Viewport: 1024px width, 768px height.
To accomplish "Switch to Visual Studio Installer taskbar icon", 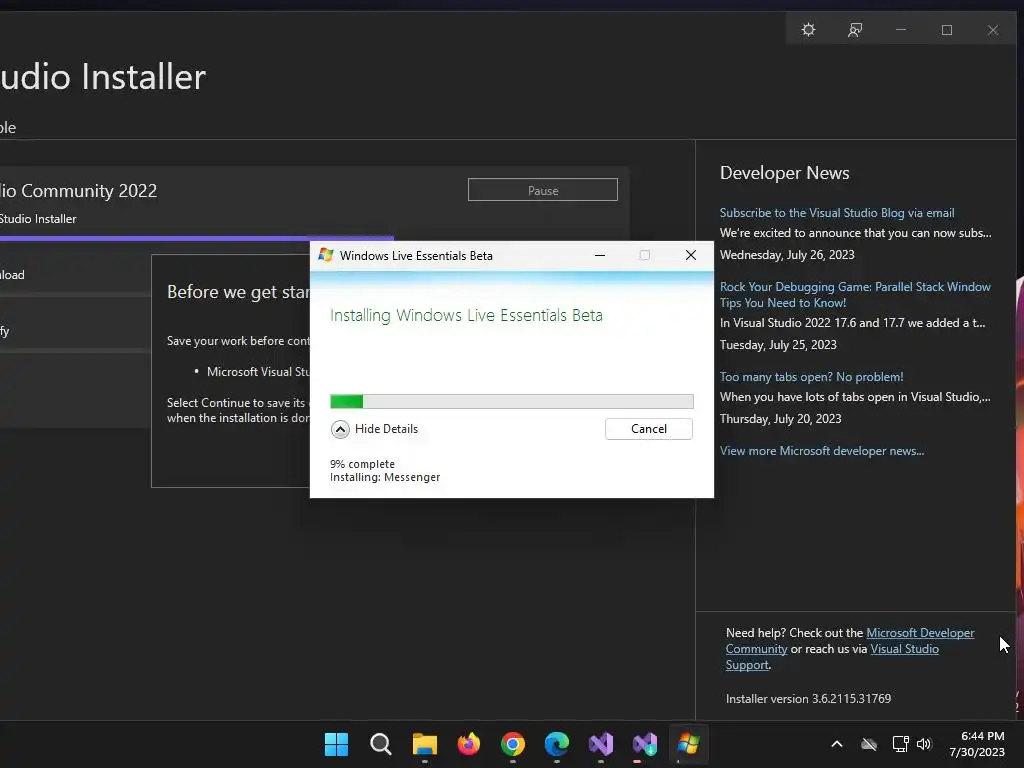I will click(645, 744).
